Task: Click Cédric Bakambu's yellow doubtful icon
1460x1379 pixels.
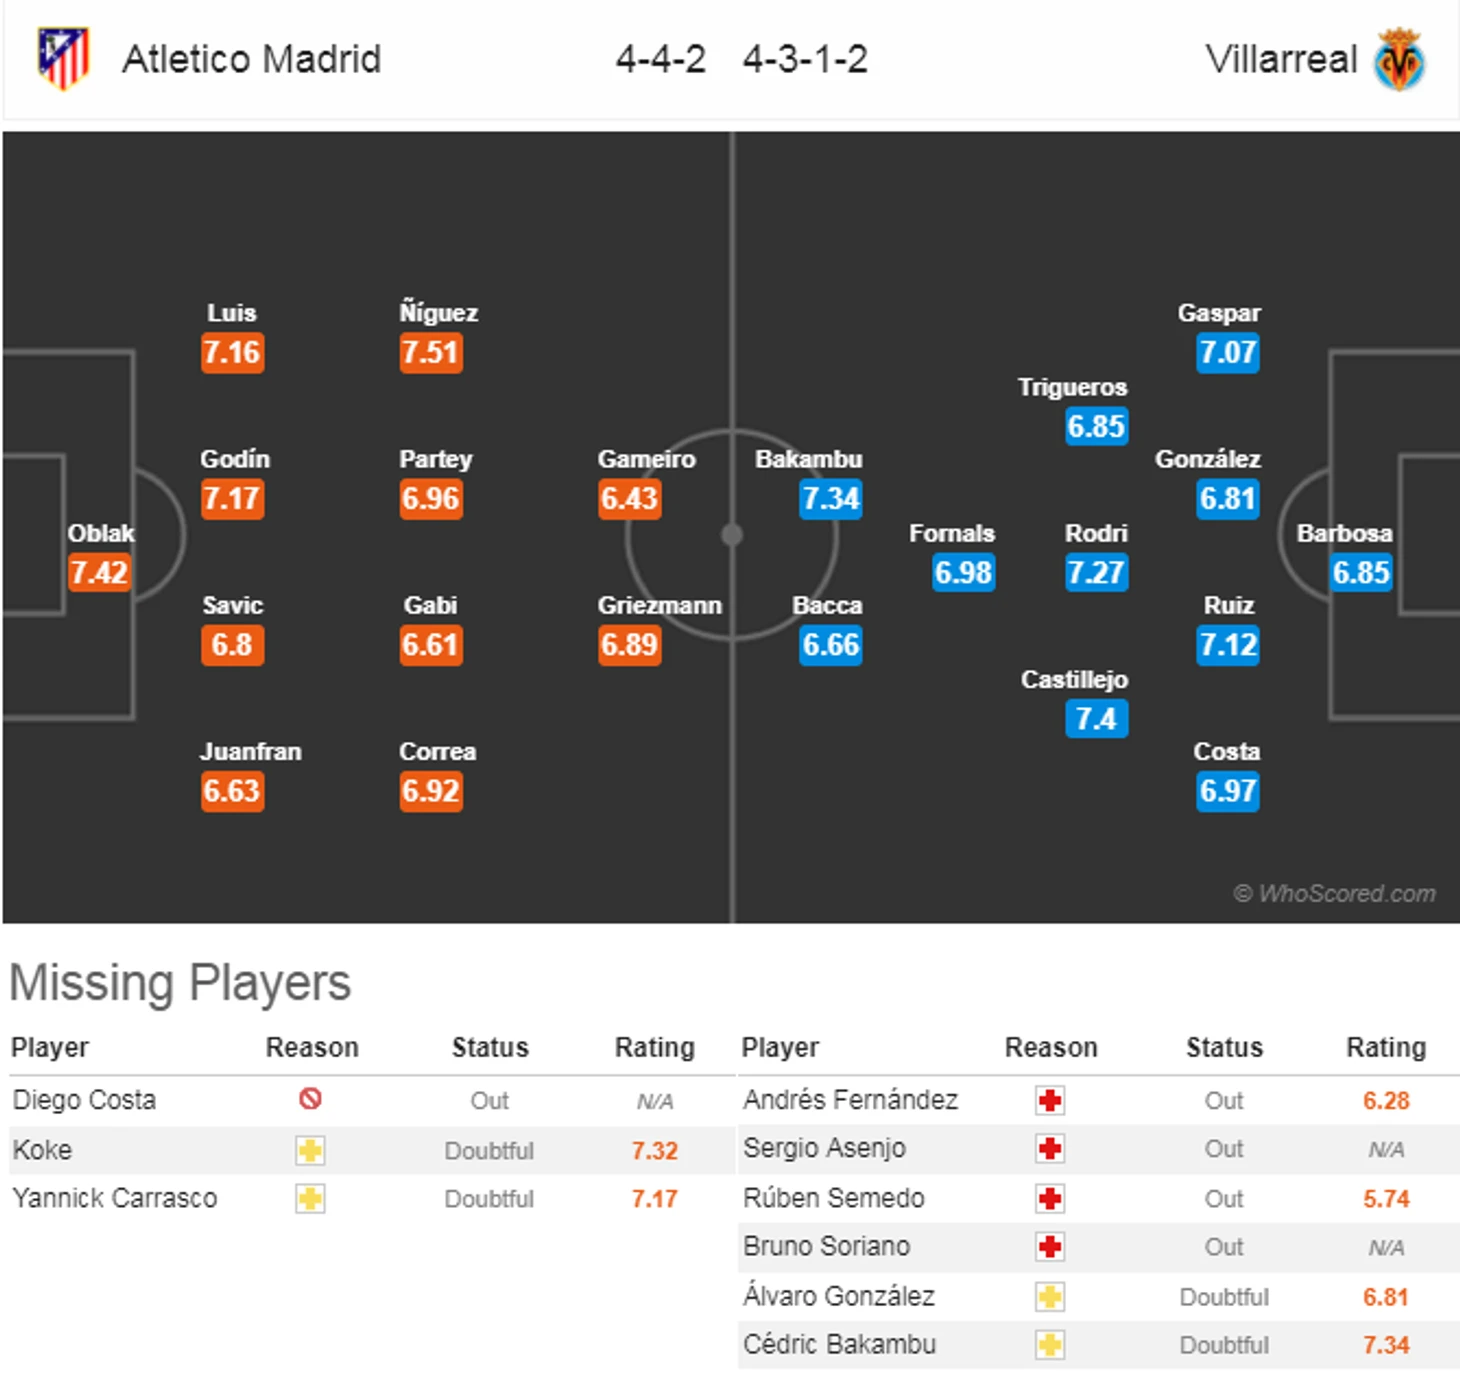Action: point(1050,1345)
